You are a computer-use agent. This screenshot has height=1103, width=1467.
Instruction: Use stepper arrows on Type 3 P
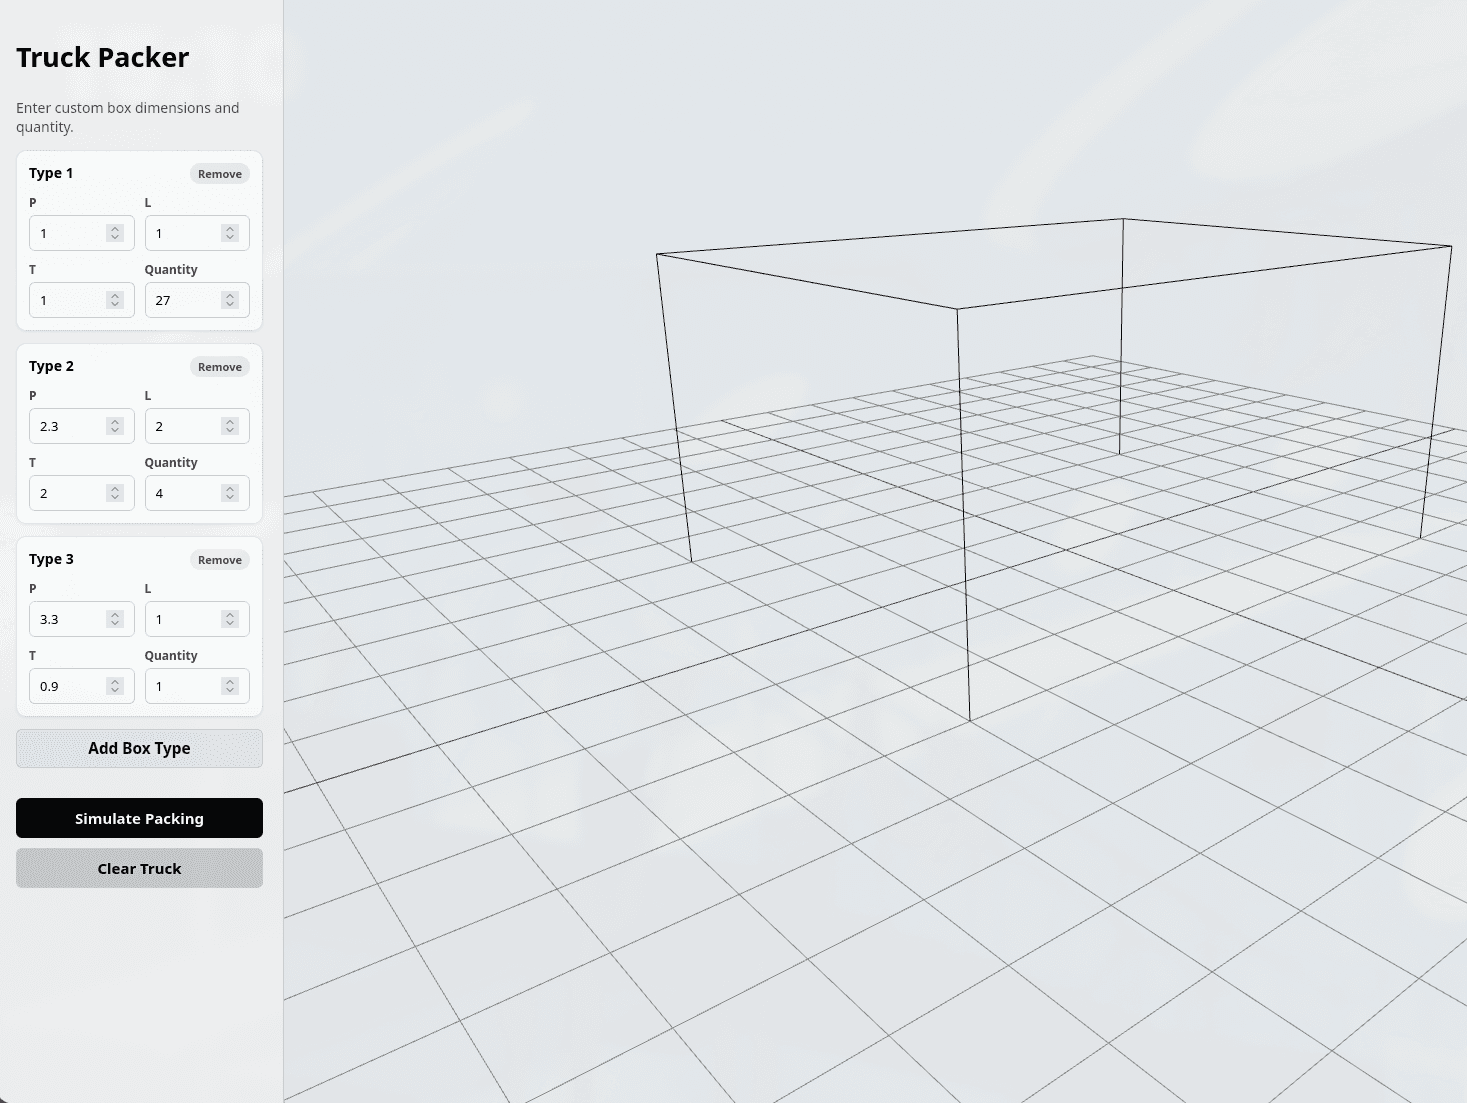click(x=115, y=619)
